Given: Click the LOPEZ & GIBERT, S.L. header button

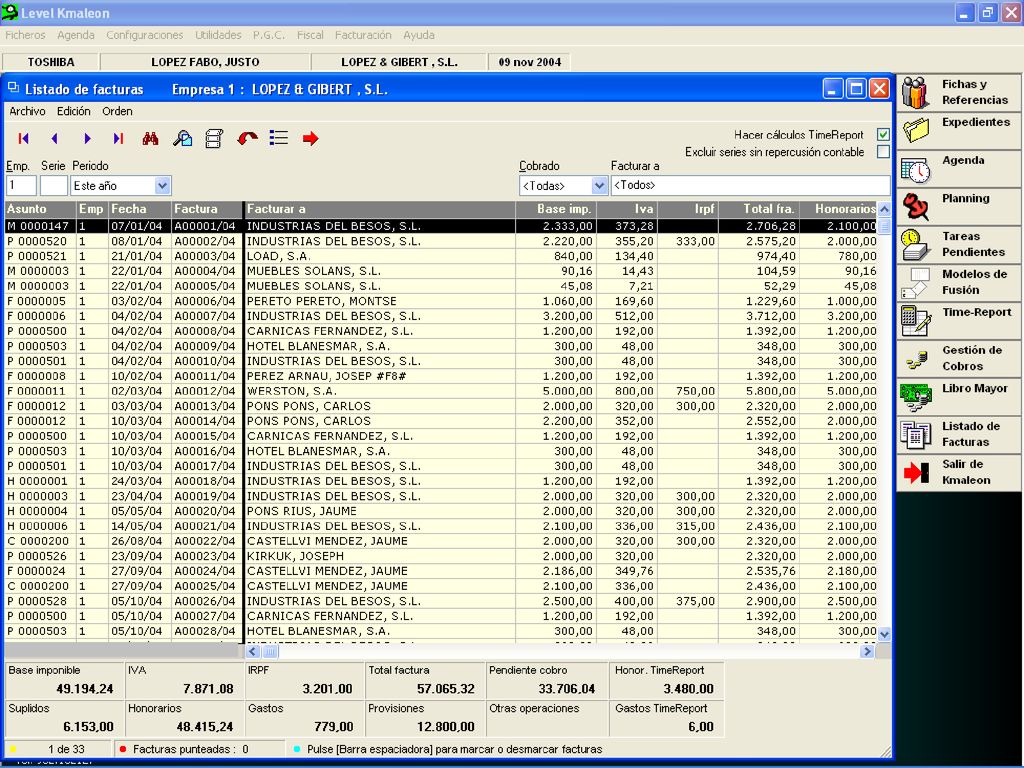Looking at the screenshot, I should 399,62.
